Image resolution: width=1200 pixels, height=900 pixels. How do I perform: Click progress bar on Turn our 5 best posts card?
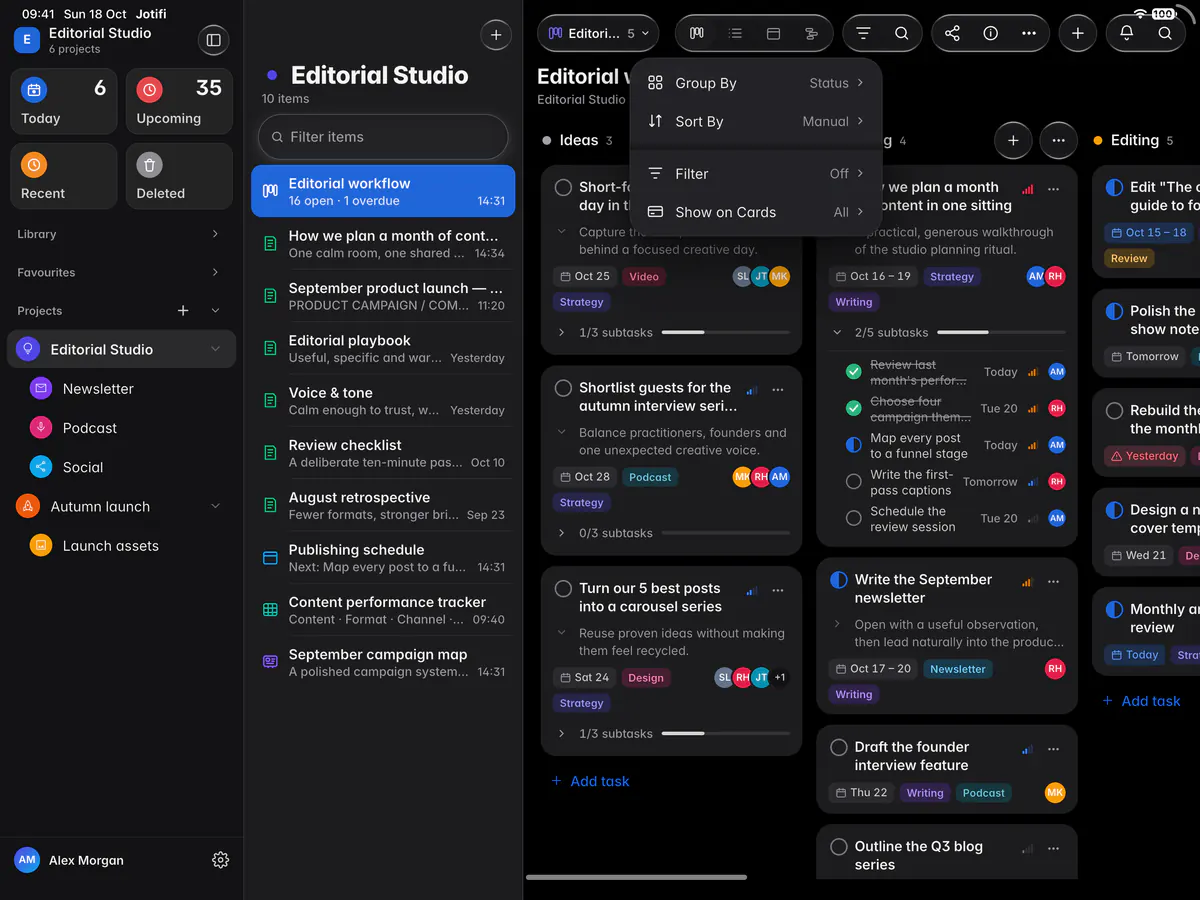(x=725, y=733)
